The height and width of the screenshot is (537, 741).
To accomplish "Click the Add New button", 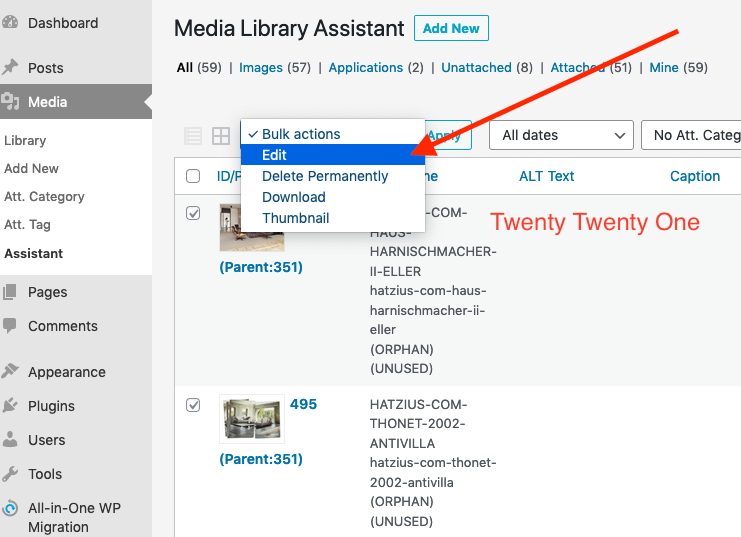I will [x=451, y=29].
